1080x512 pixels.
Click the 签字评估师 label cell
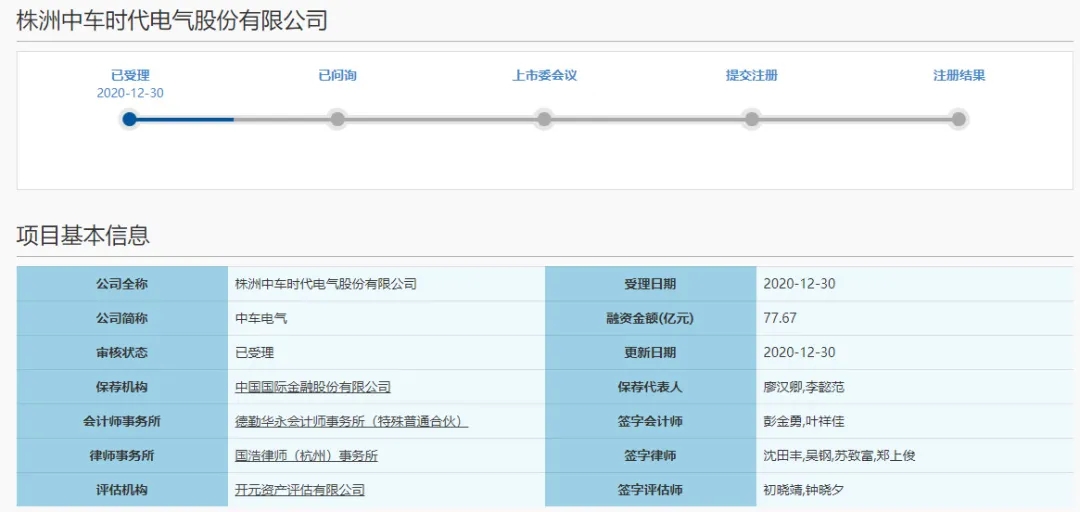[650, 490]
